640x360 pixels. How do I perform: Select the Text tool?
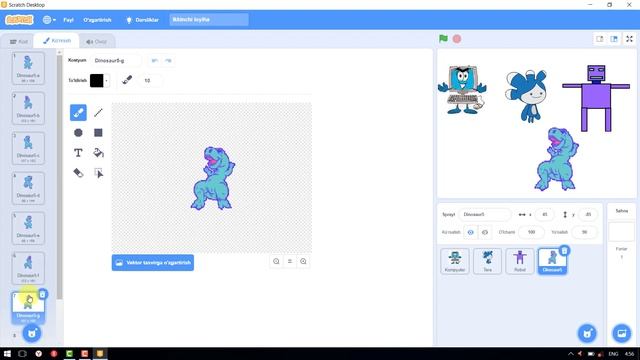[78, 153]
